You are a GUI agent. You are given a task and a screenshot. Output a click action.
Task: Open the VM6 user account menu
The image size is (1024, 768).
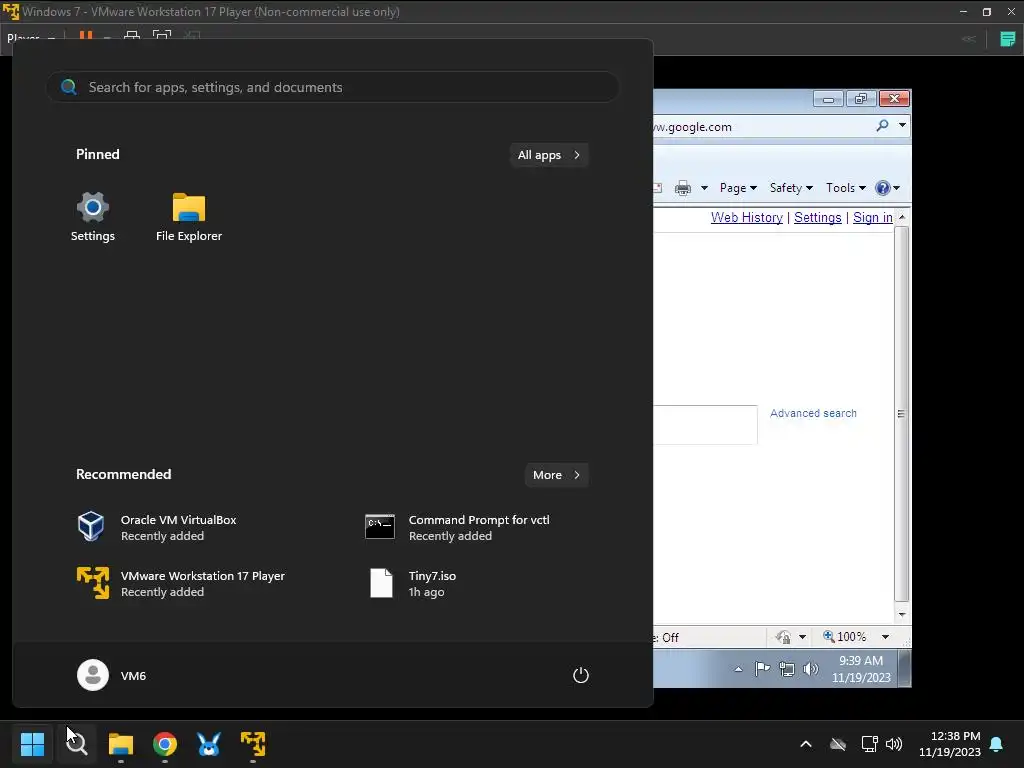[112, 675]
